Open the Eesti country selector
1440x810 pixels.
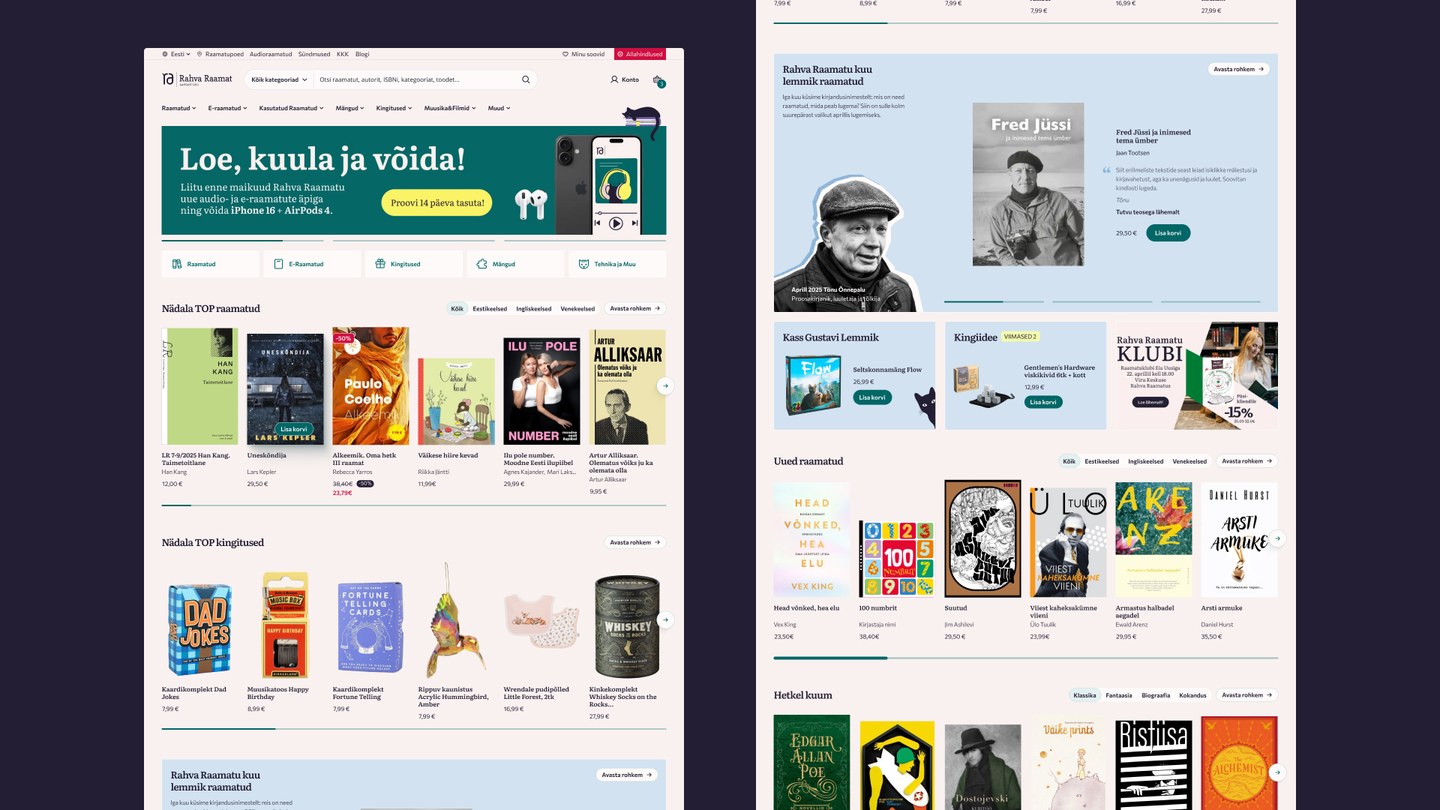(x=176, y=54)
